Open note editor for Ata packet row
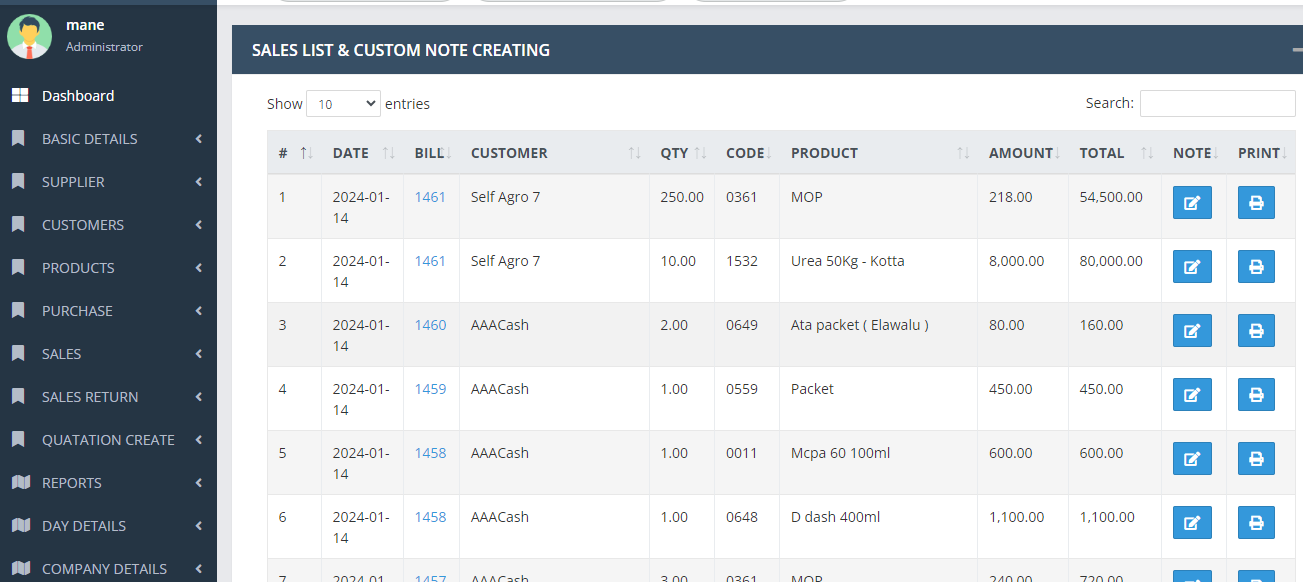 click(1191, 331)
